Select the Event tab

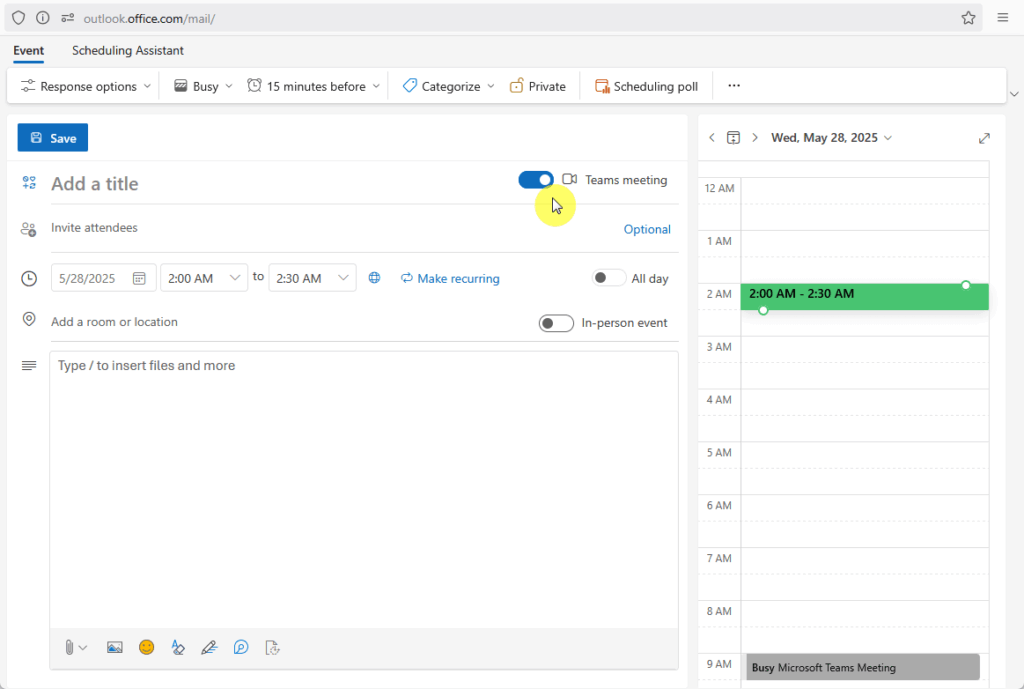[x=29, y=50]
